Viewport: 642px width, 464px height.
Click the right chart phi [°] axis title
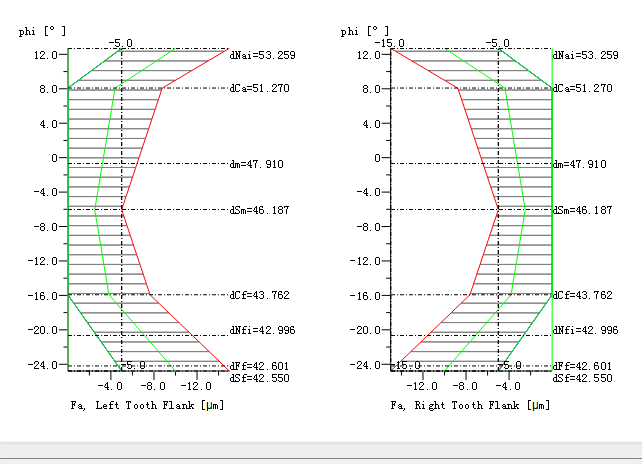(365, 31)
